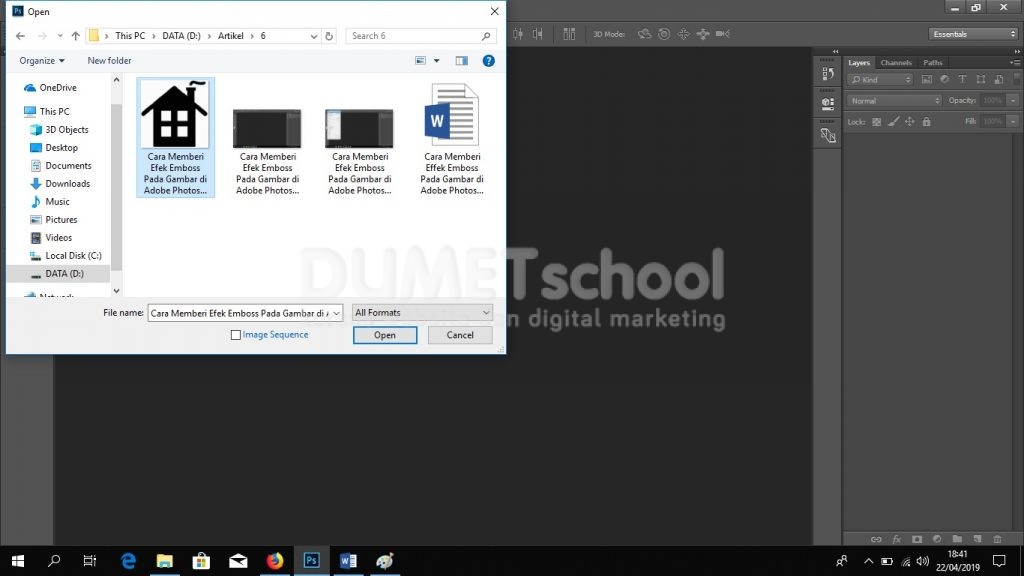This screenshot has width=1024, height=576.
Task: Open the Opacity slider dropdown arrow
Action: (x=1013, y=101)
